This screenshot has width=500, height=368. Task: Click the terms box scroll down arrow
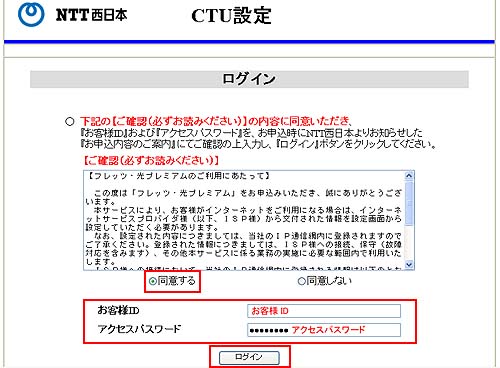409,264
